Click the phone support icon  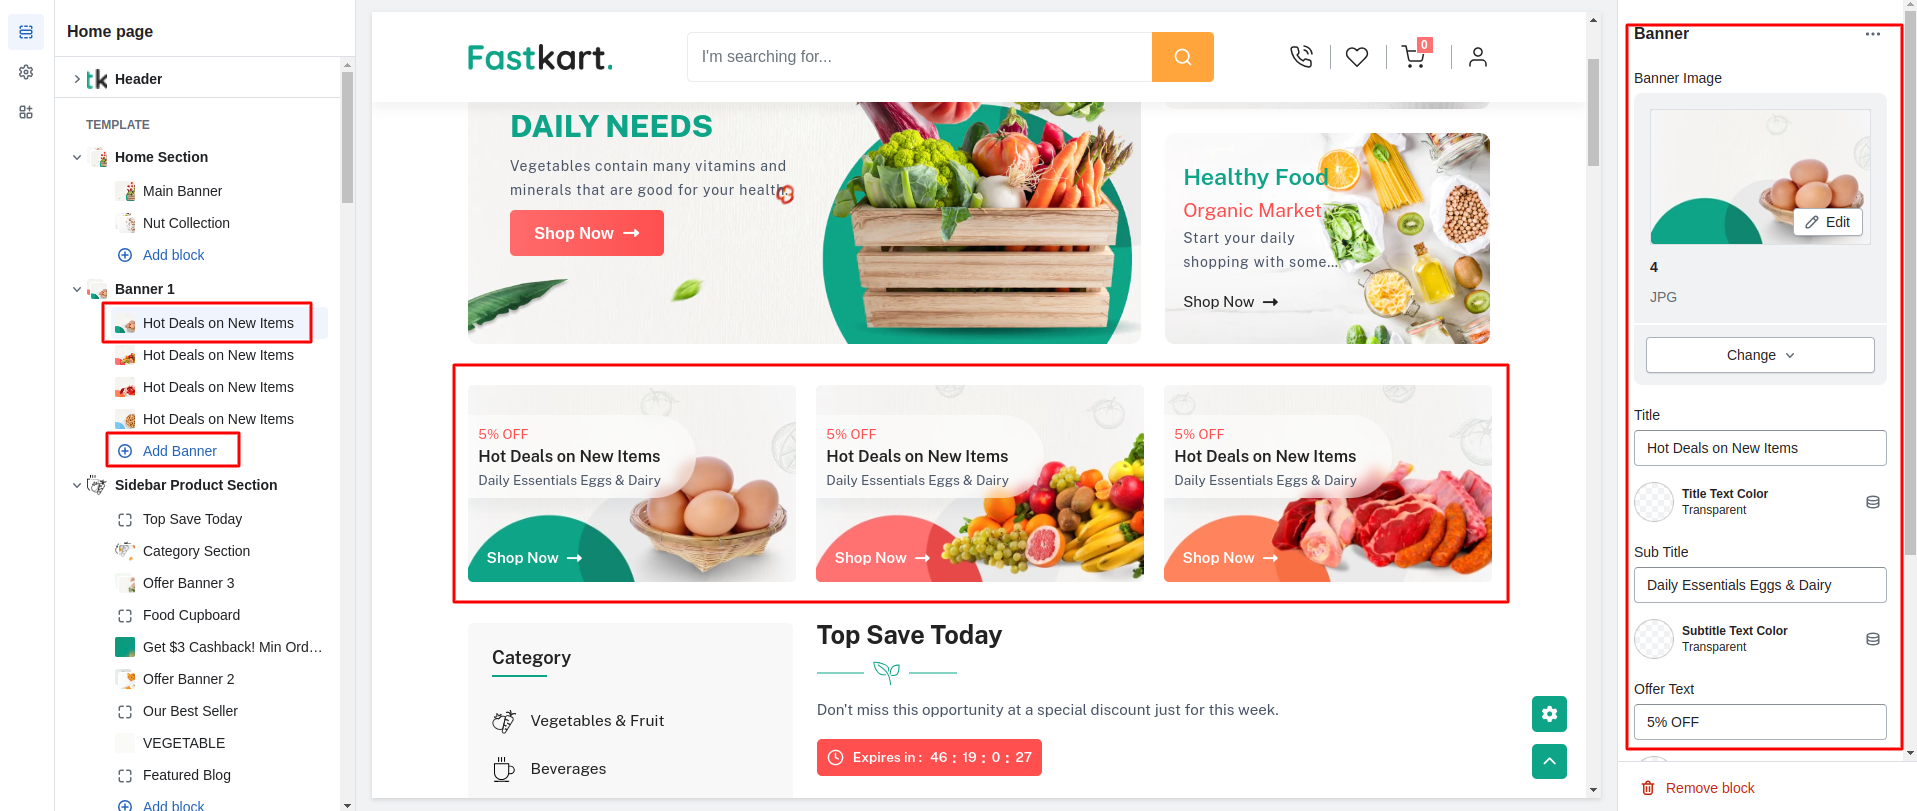pos(1301,57)
